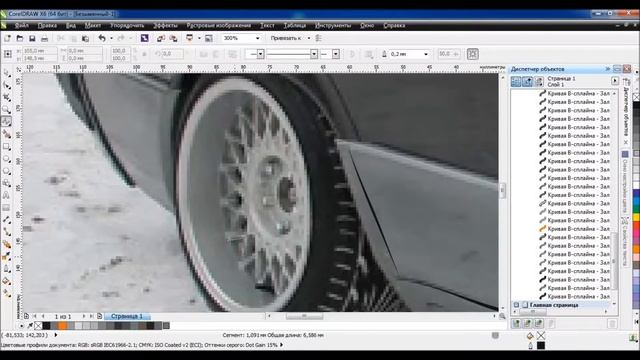
Task: Select the Ellipse tool
Action: 7,158
